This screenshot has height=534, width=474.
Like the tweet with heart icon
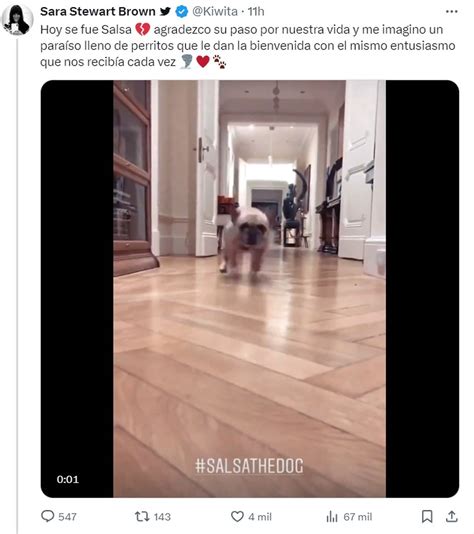coord(237,516)
